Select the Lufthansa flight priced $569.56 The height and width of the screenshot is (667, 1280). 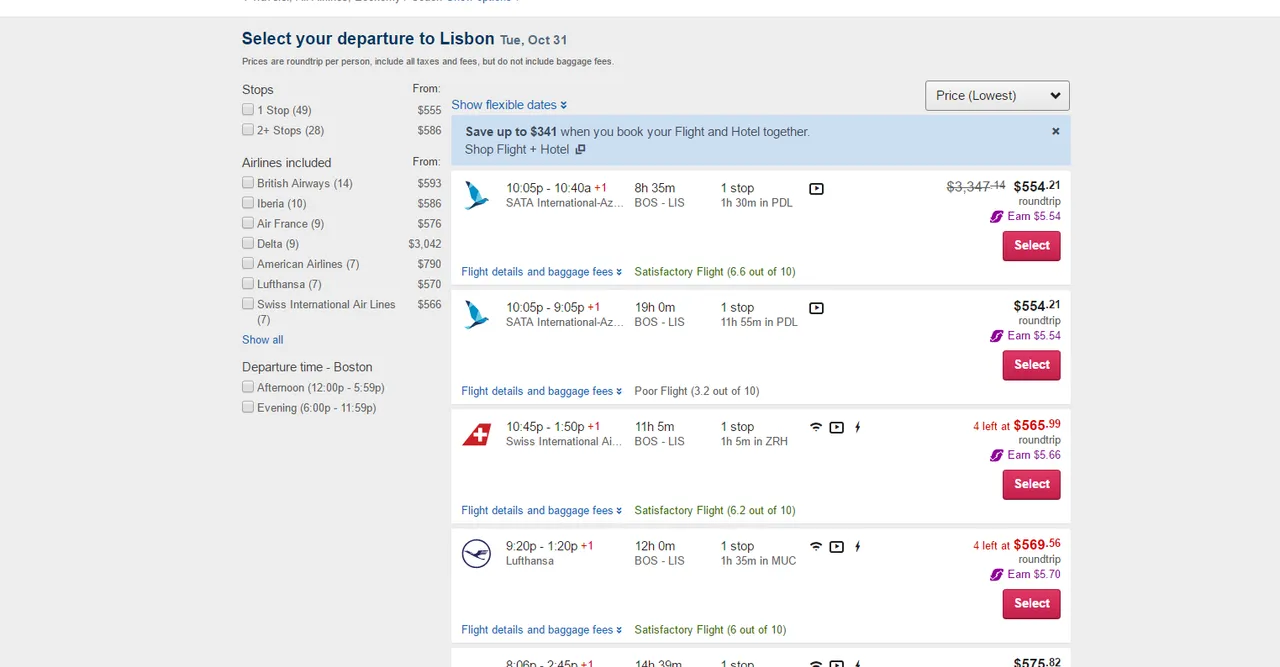point(1031,604)
